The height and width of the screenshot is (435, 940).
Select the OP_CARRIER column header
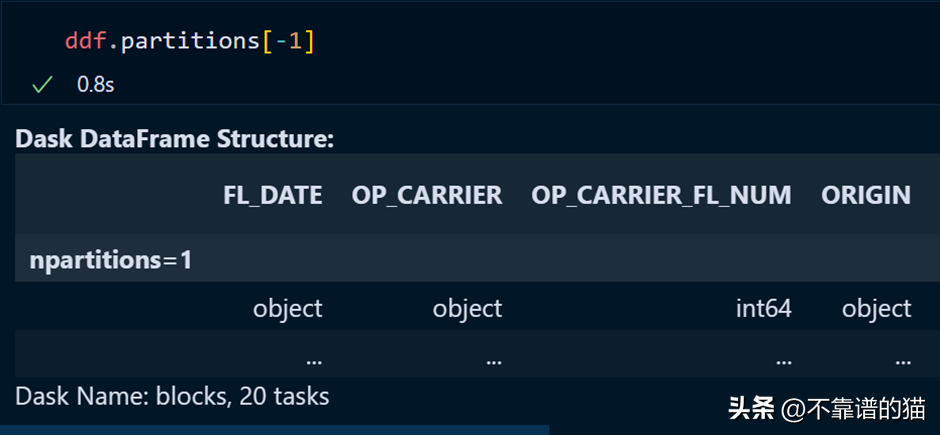click(x=426, y=195)
